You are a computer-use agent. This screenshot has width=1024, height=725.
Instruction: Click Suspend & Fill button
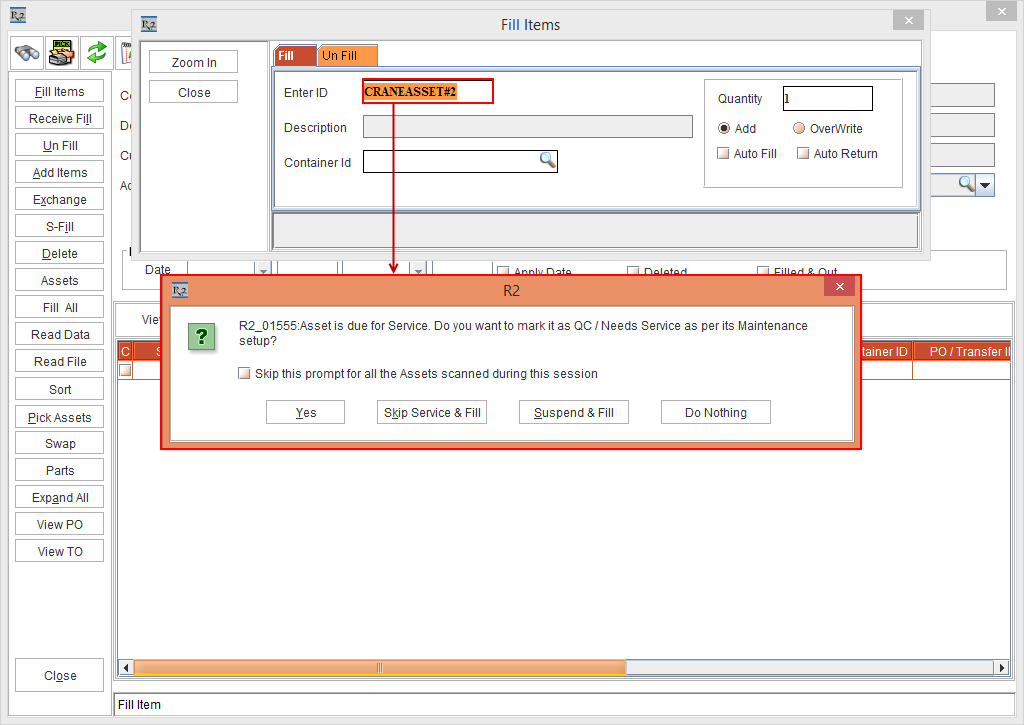coord(573,412)
